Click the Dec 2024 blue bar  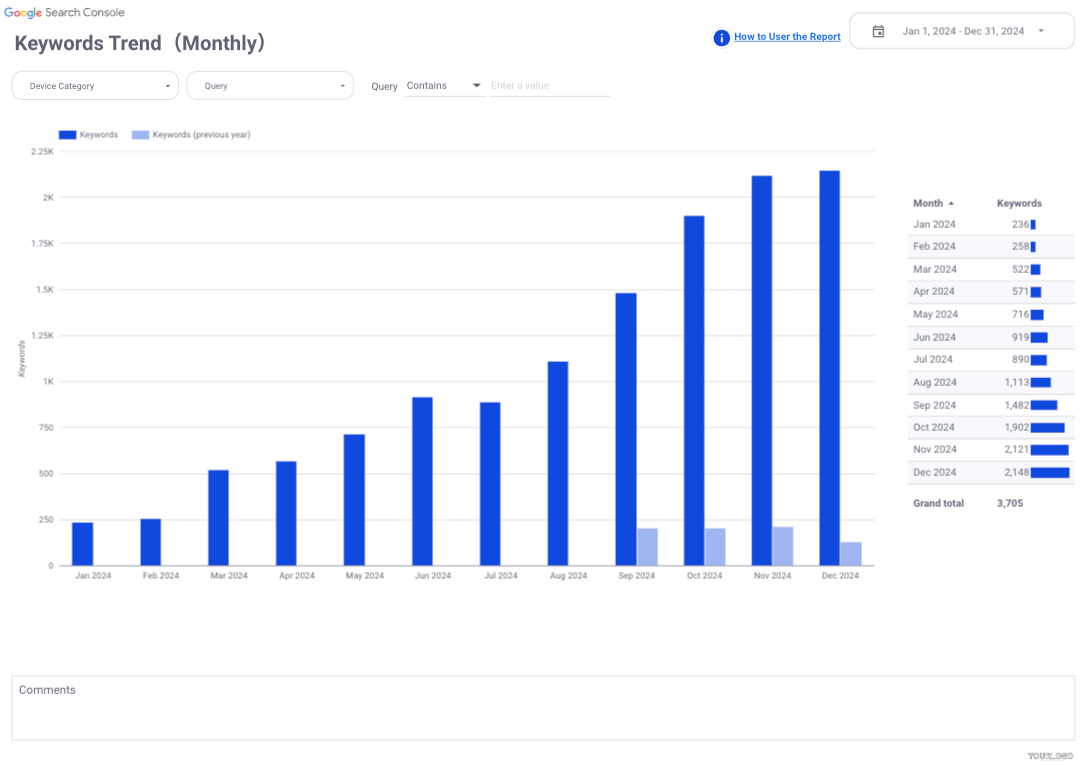(x=829, y=368)
